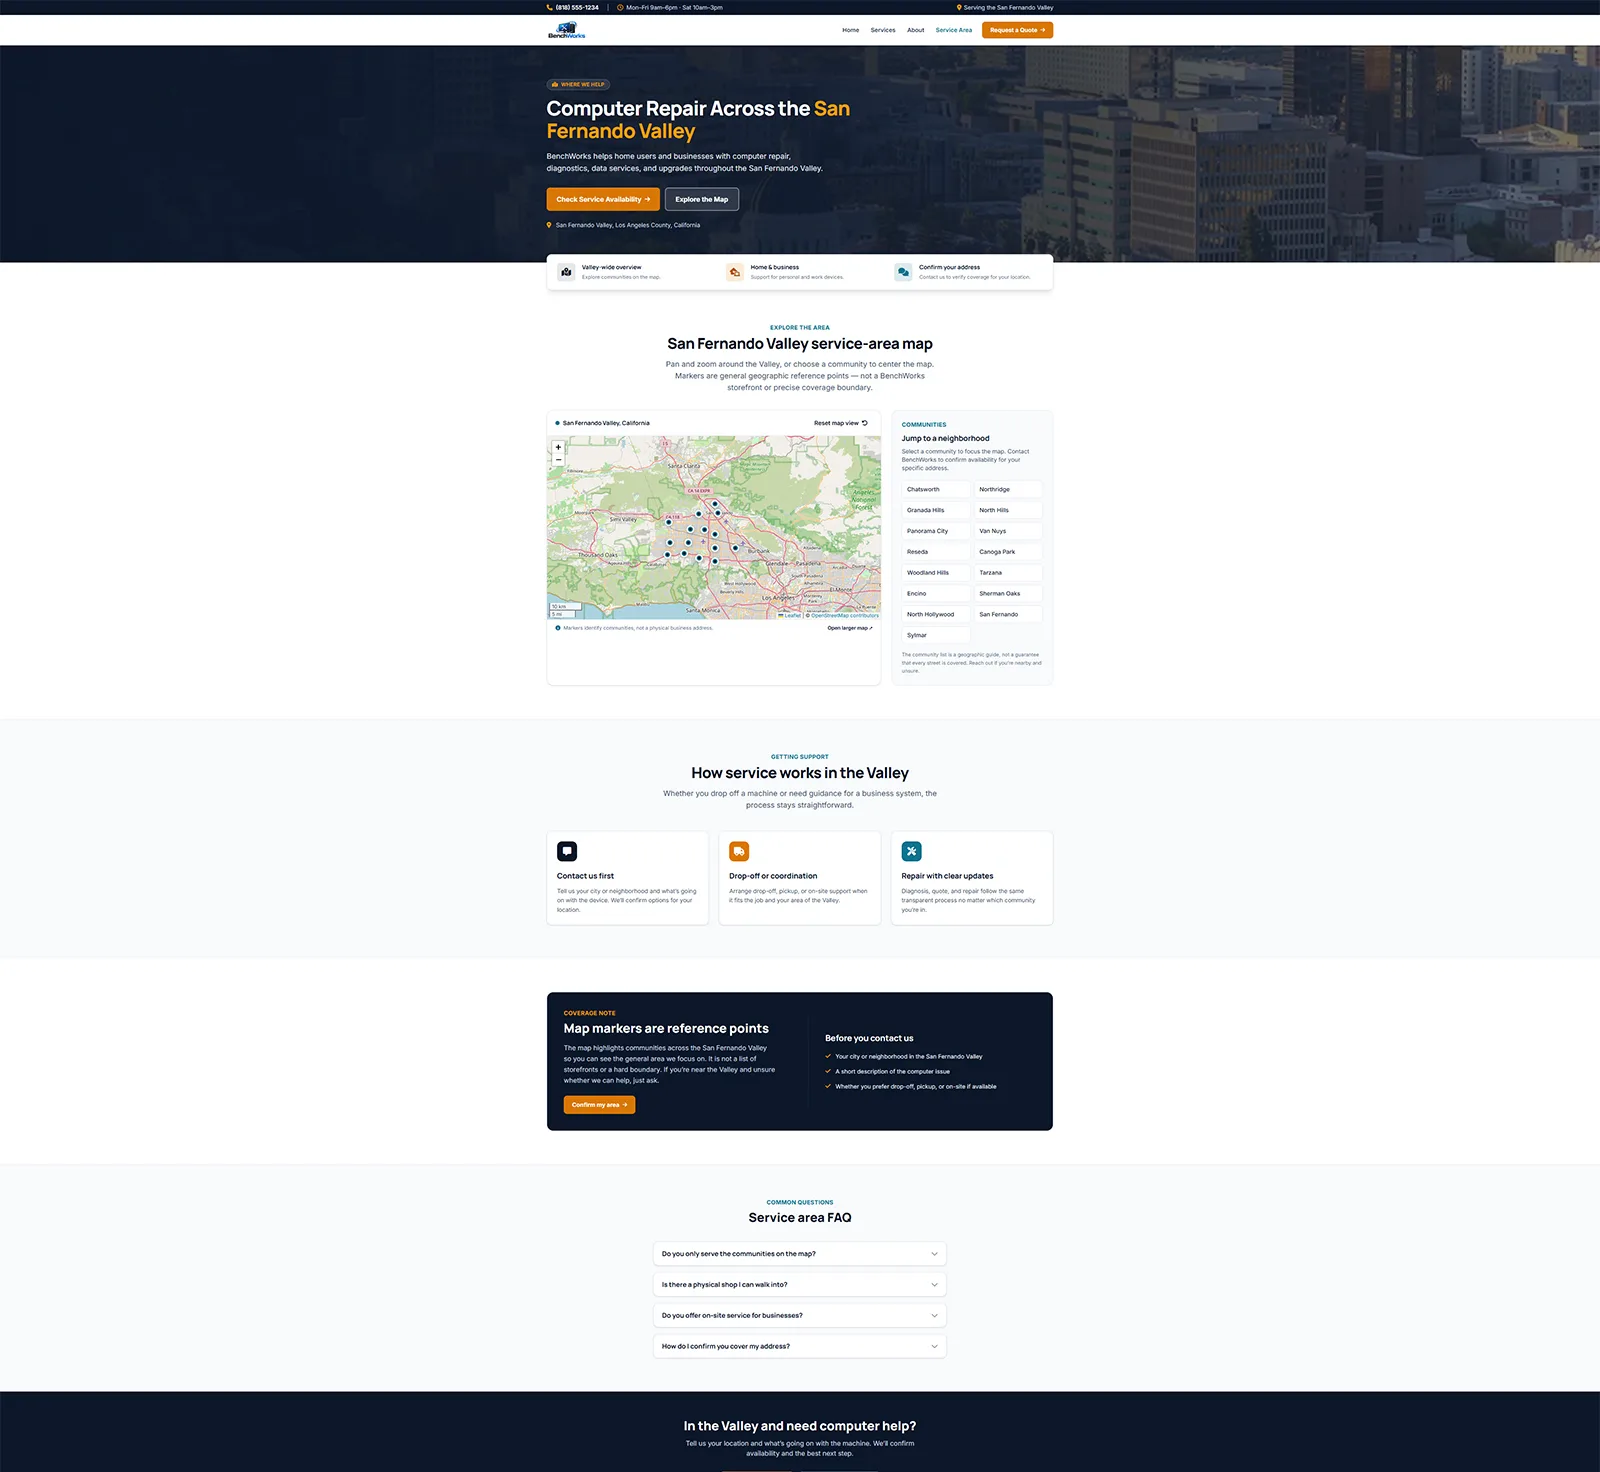Open larger map link
The width and height of the screenshot is (1600, 1472).
point(850,628)
